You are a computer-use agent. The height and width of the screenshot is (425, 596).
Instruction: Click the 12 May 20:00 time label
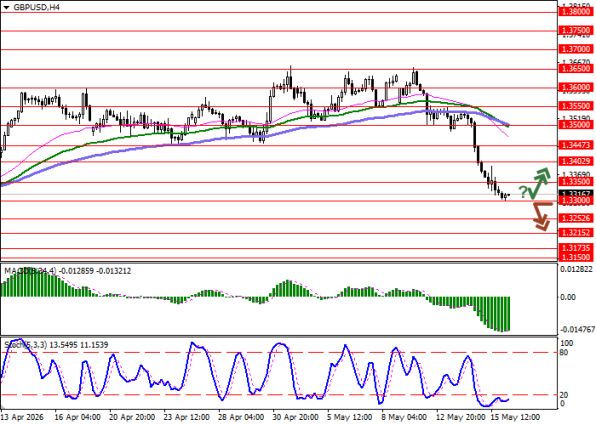(x=461, y=417)
